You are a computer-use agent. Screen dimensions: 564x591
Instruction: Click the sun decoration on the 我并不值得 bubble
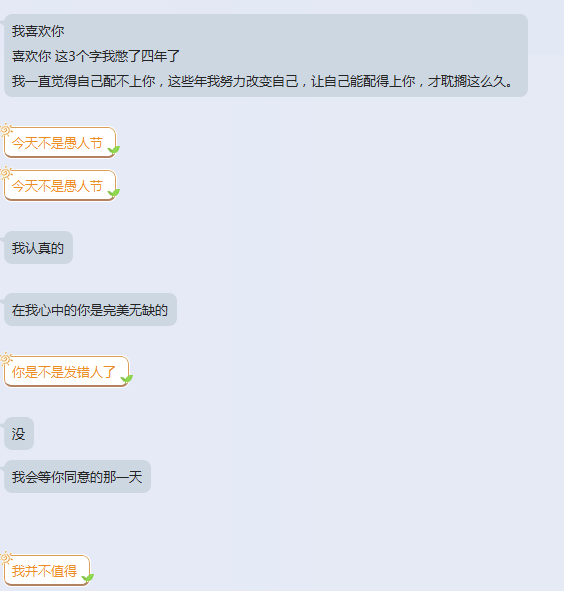pyautogui.click(x=6, y=558)
